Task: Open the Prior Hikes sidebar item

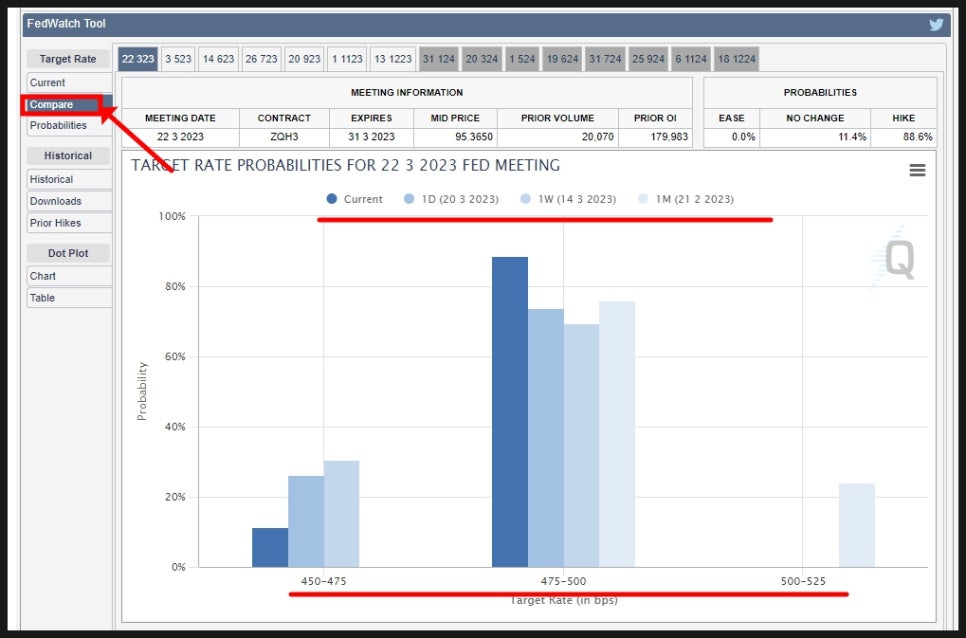Action: click(x=69, y=223)
